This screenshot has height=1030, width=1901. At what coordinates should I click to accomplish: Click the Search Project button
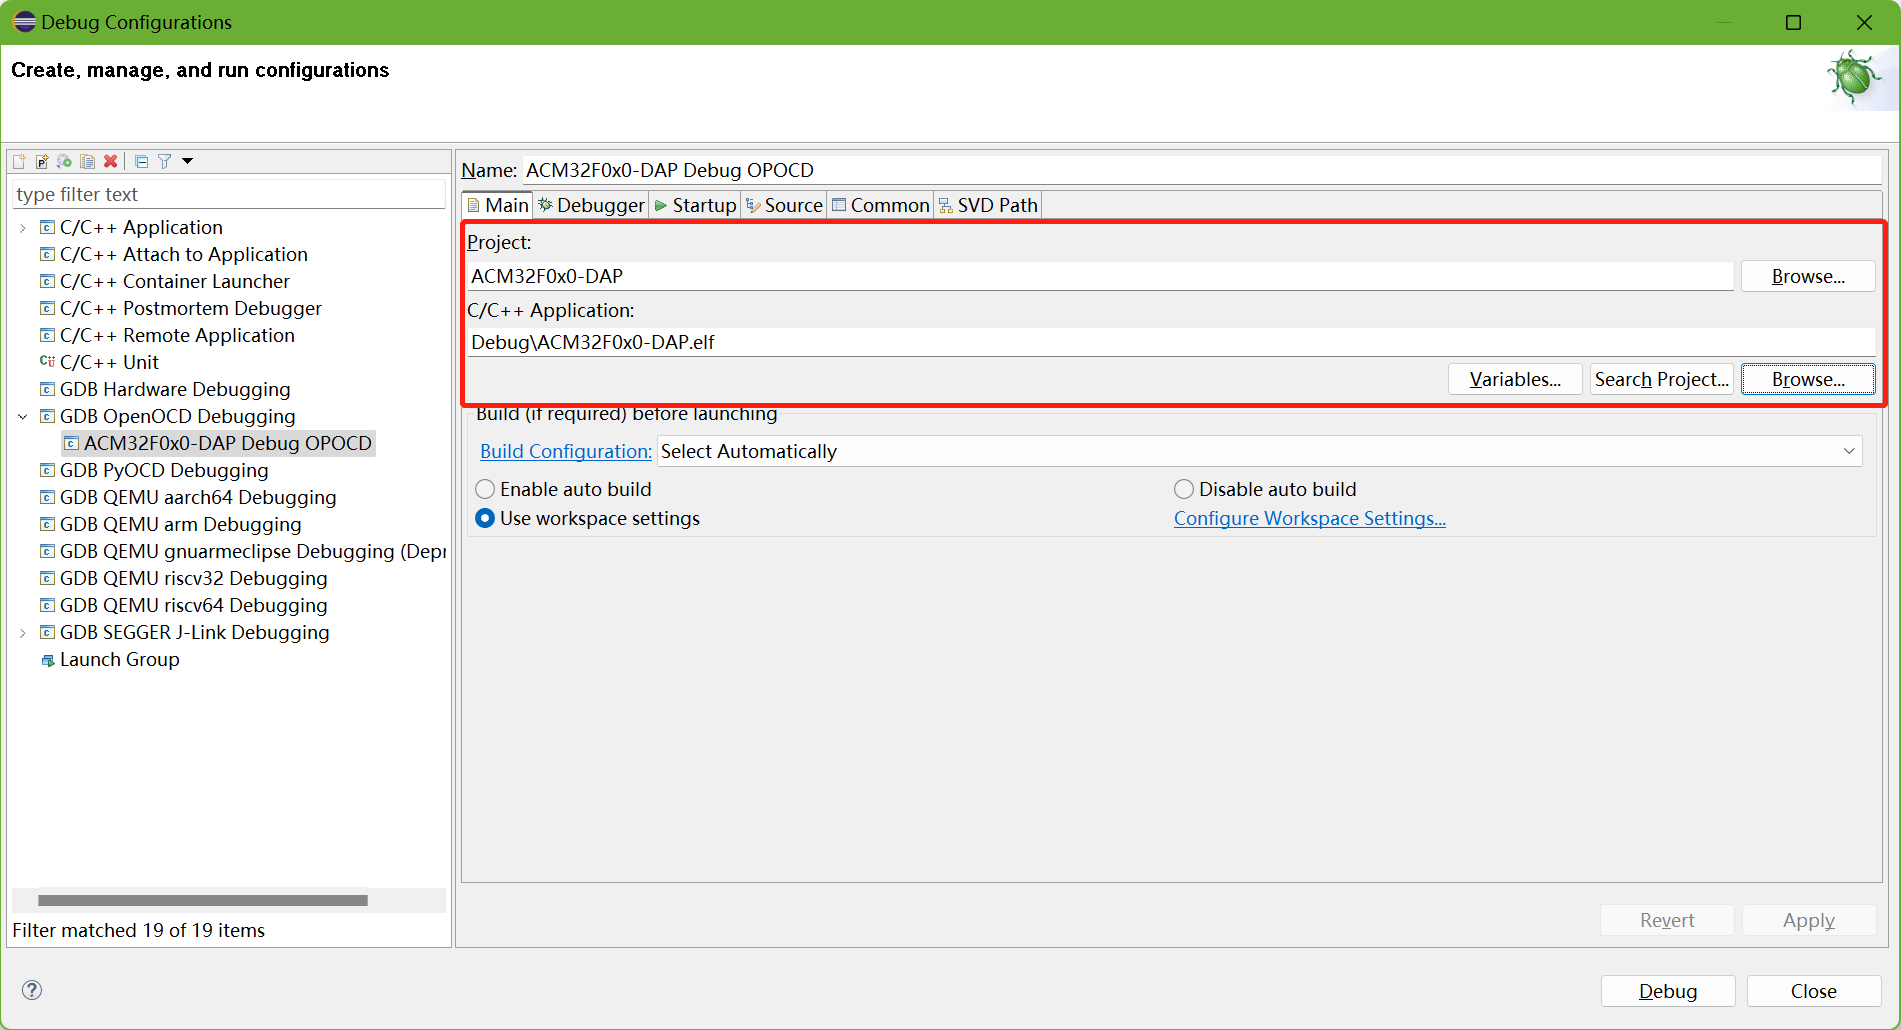(x=1660, y=379)
